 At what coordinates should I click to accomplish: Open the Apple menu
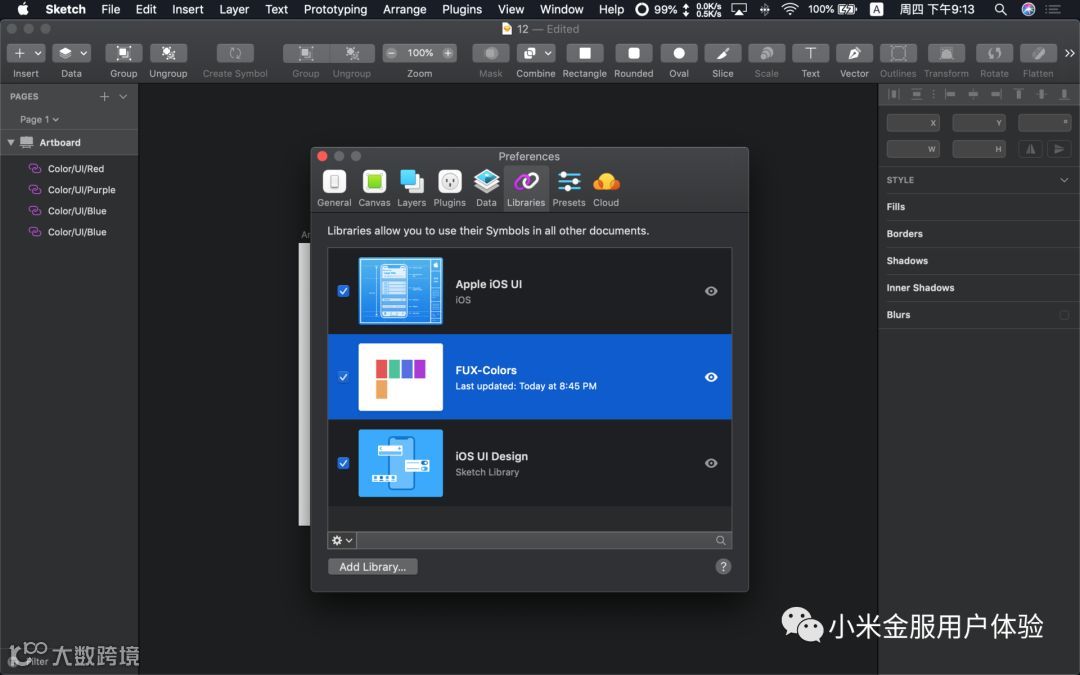23,9
